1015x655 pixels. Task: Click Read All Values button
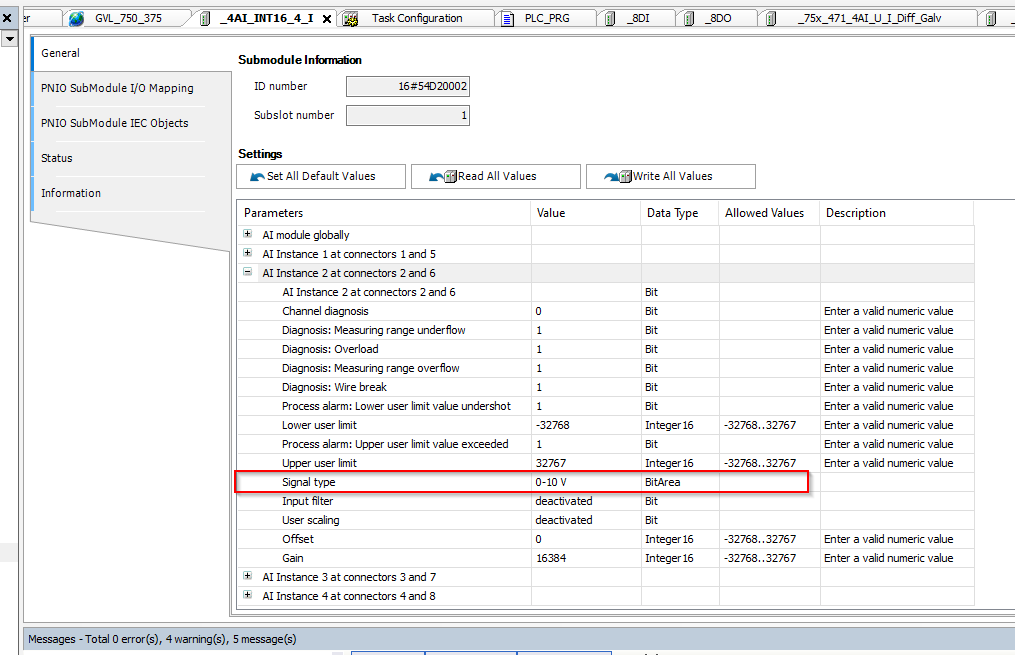click(x=496, y=176)
